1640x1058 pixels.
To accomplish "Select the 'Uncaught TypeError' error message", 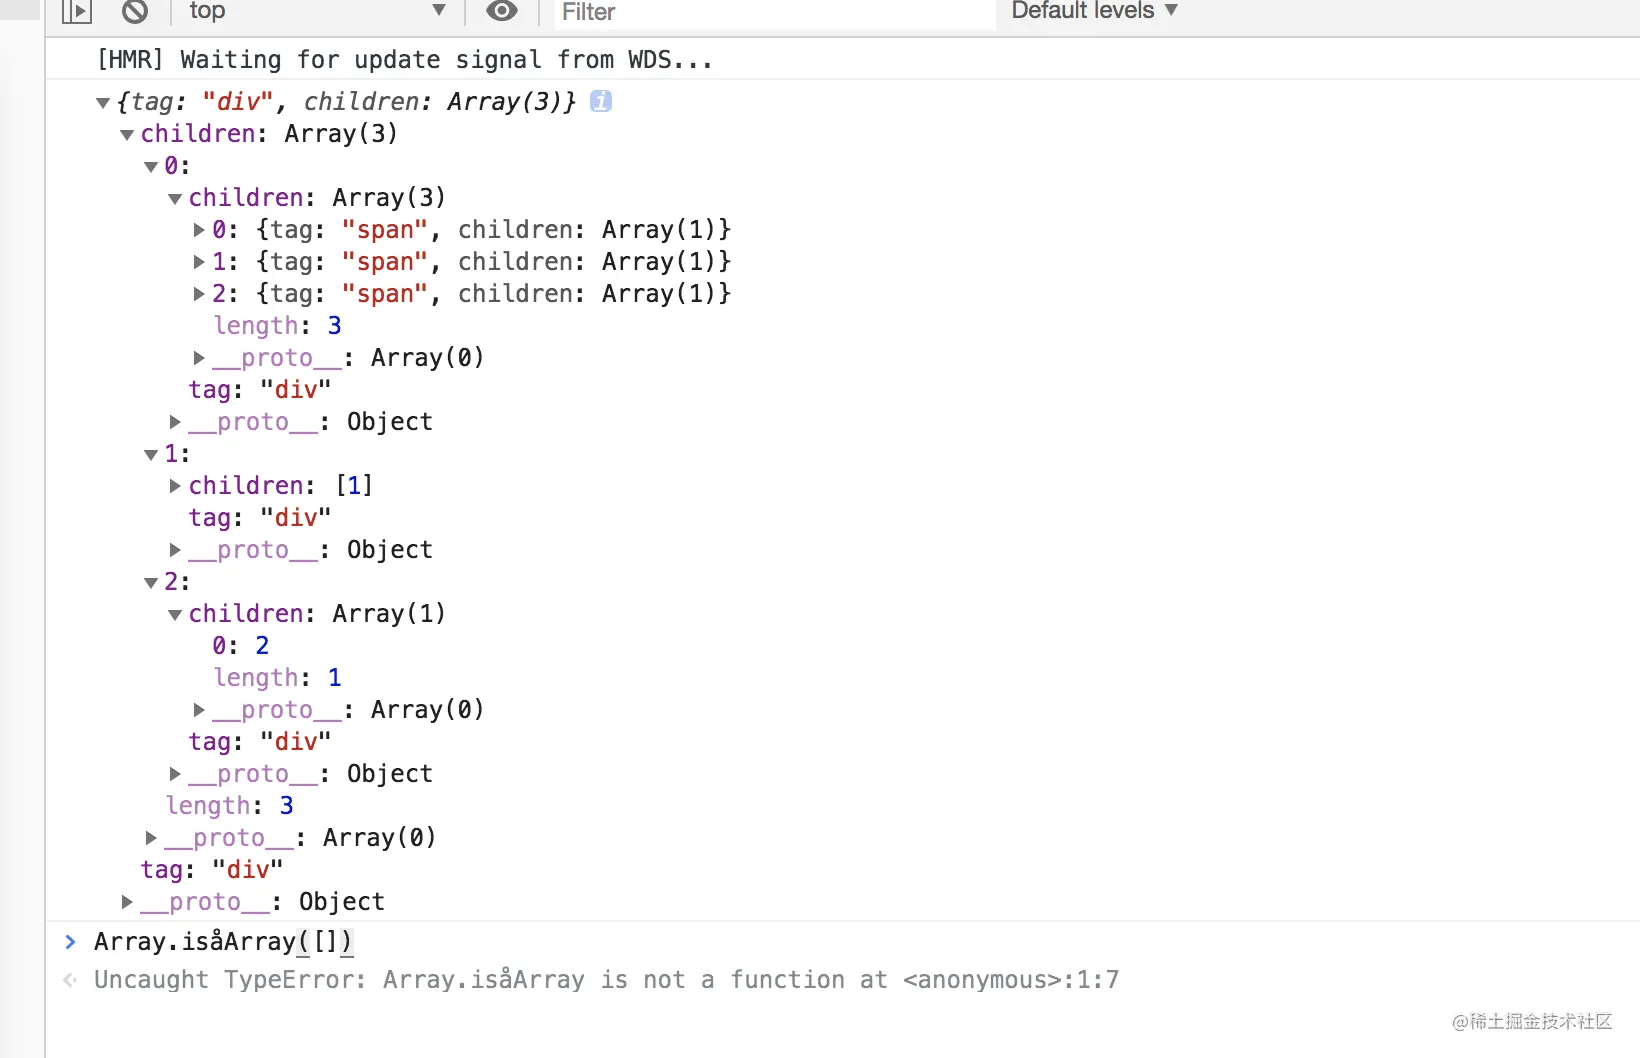I will click(607, 980).
